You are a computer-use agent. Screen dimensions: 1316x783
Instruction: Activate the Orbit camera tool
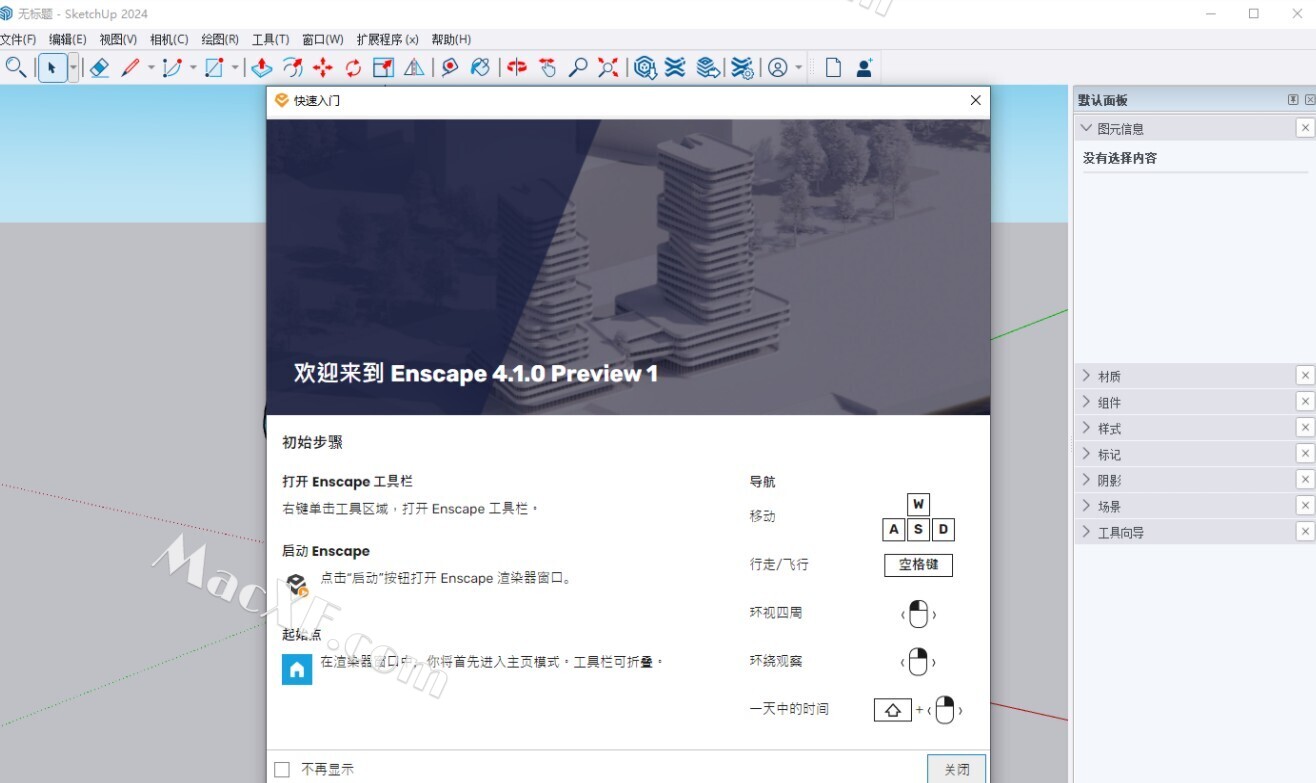[x=517, y=67]
